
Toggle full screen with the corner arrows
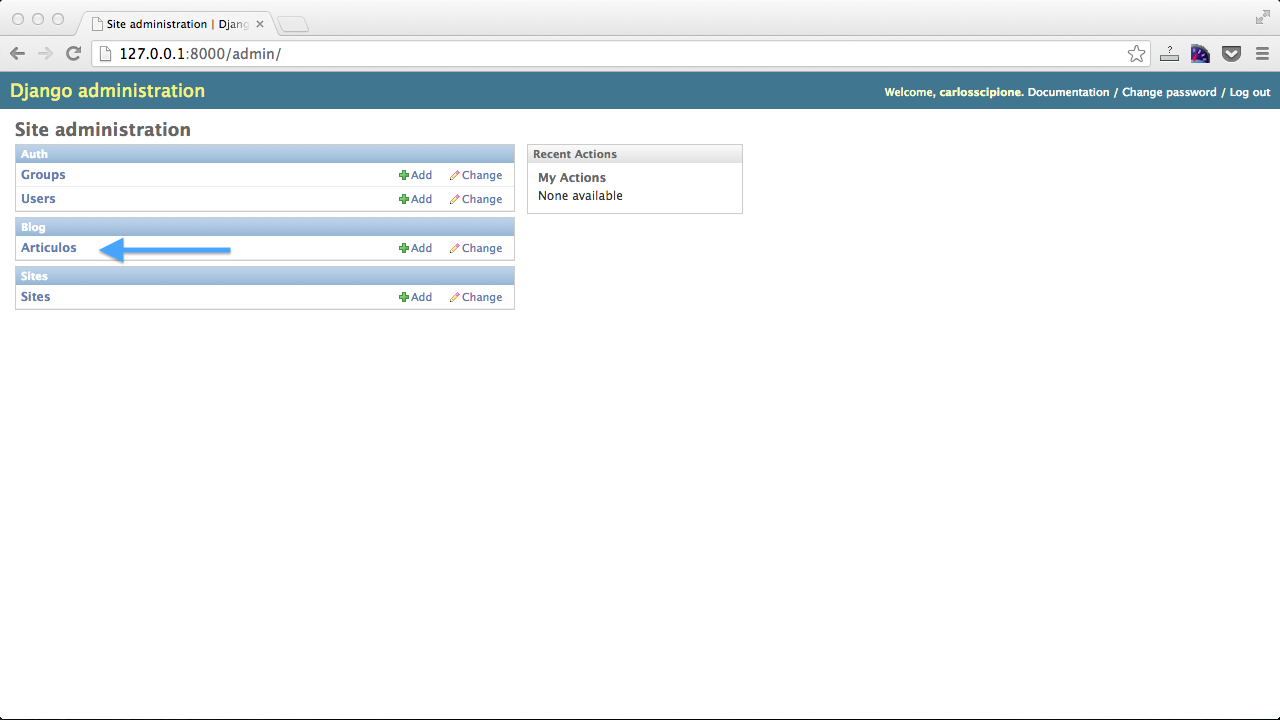(x=1262, y=17)
